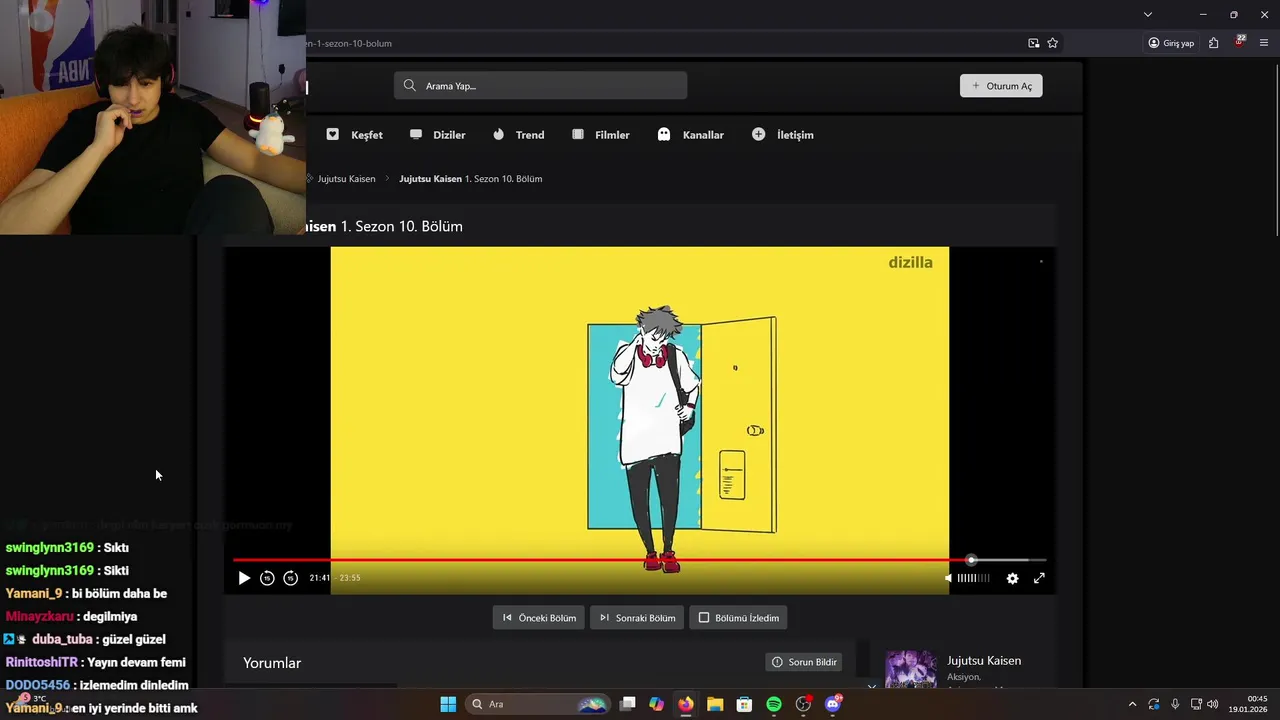The width and height of the screenshot is (1280, 720).
Task: Click the Arama Yap search field
Action: point(540,85)
